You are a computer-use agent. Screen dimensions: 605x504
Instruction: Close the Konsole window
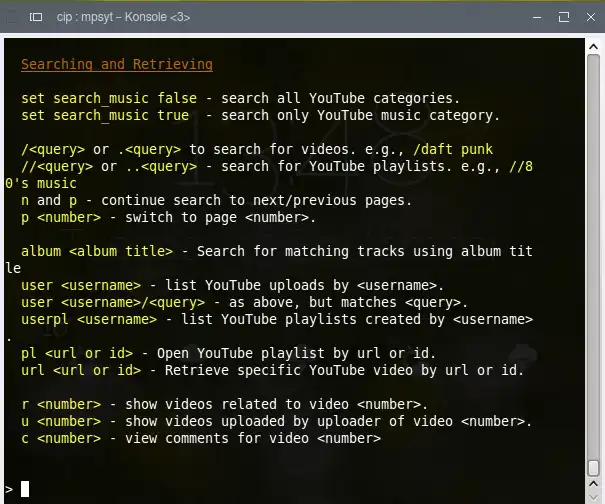tap(591, 17)
